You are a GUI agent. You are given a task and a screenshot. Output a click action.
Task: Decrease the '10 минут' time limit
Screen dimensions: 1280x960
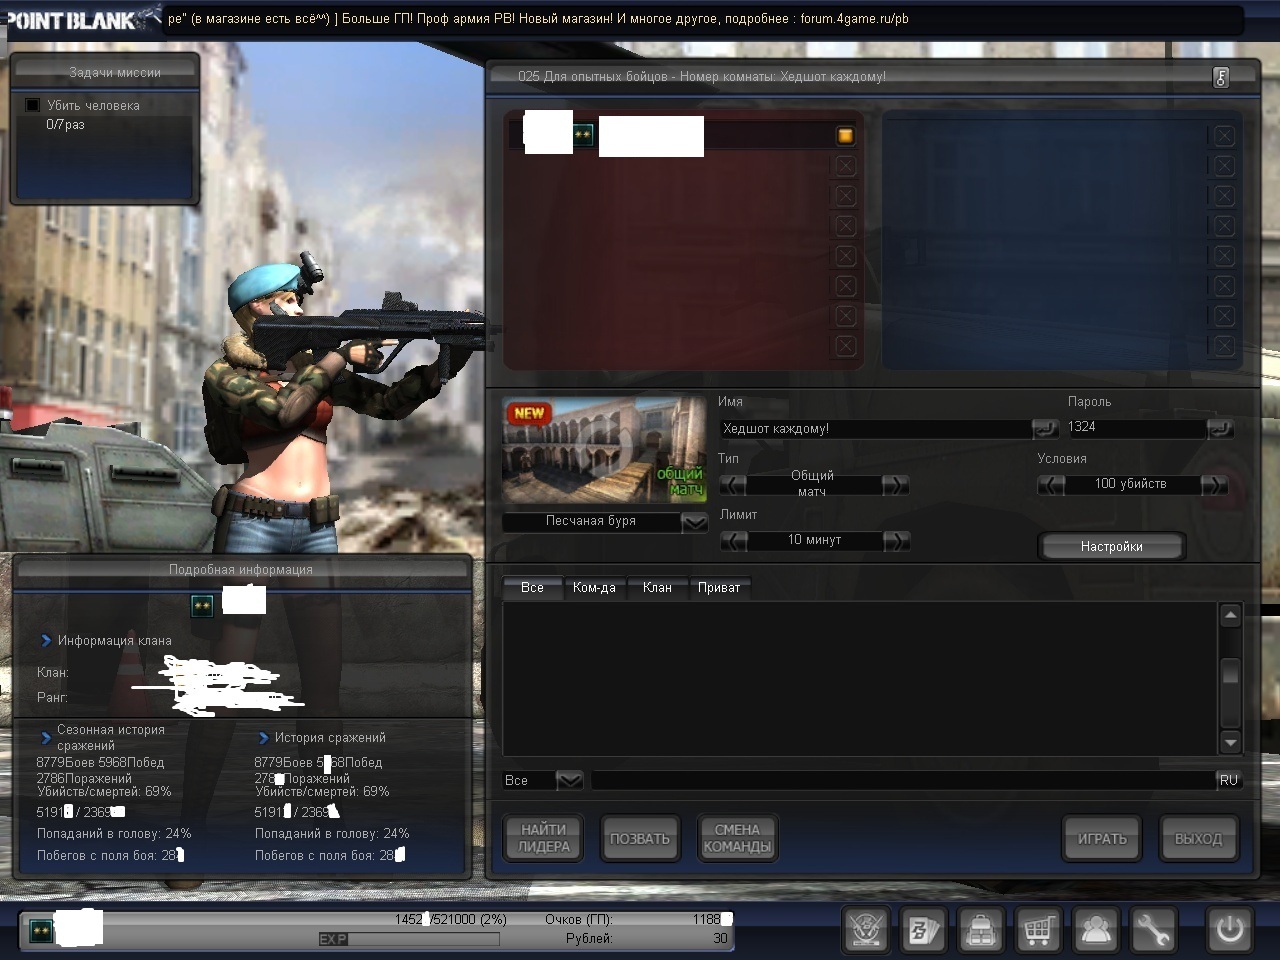[x=733, y=541]
